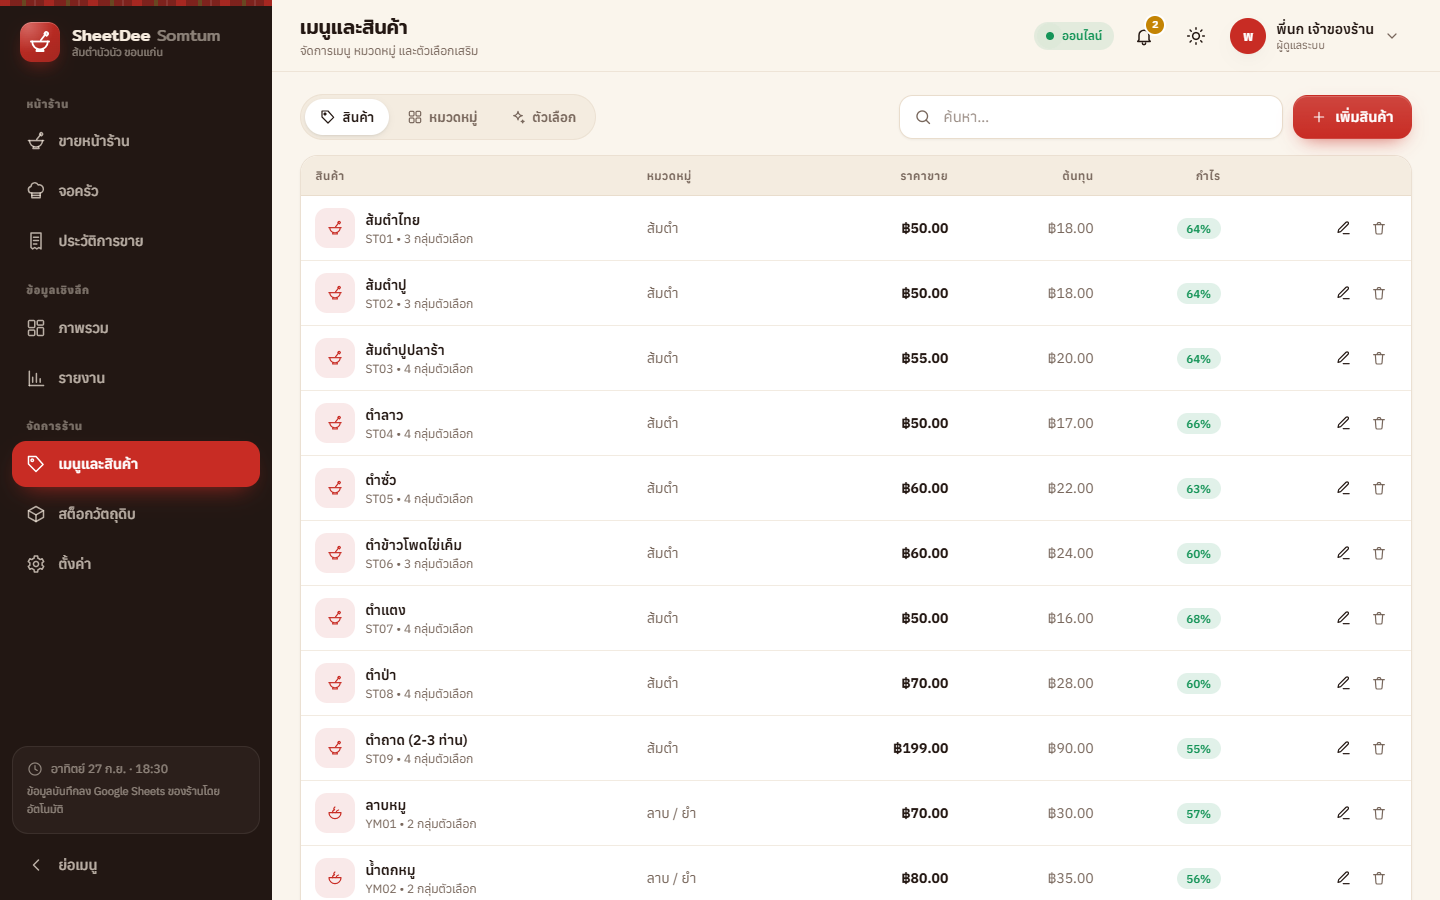Image resolution: width=1440 pixels, height=900 pixels.
Task: Click the เพิ่มสินค้า button
Action: 1352,117
